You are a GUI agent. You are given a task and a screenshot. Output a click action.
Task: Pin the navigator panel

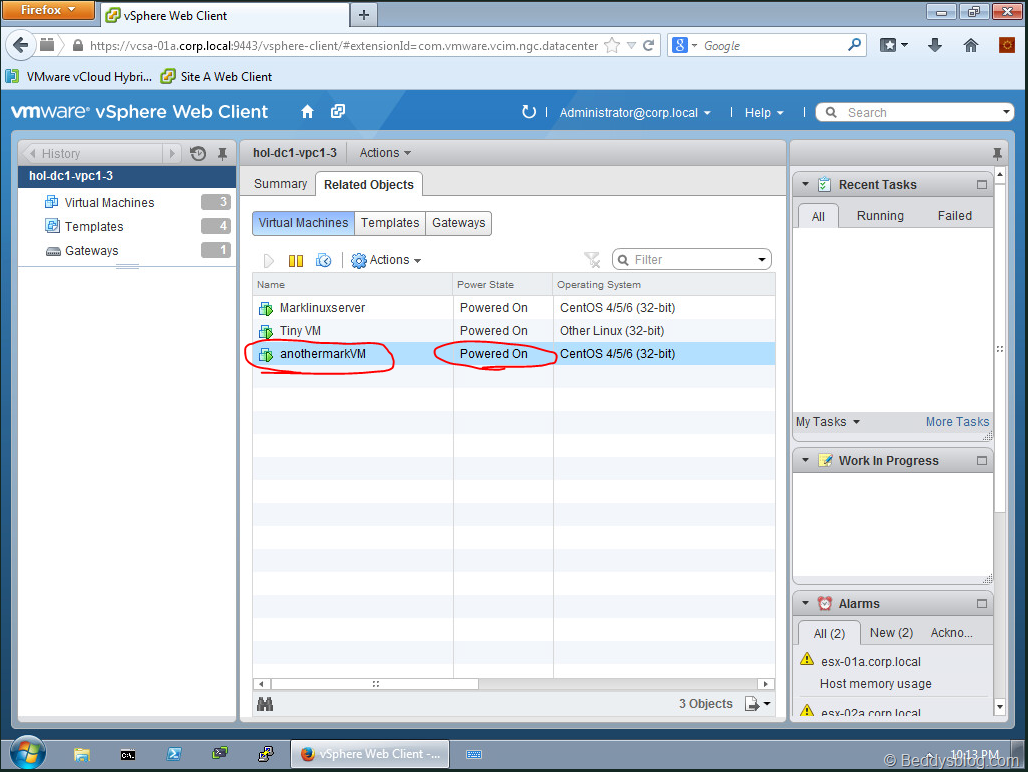click(222, 153)
